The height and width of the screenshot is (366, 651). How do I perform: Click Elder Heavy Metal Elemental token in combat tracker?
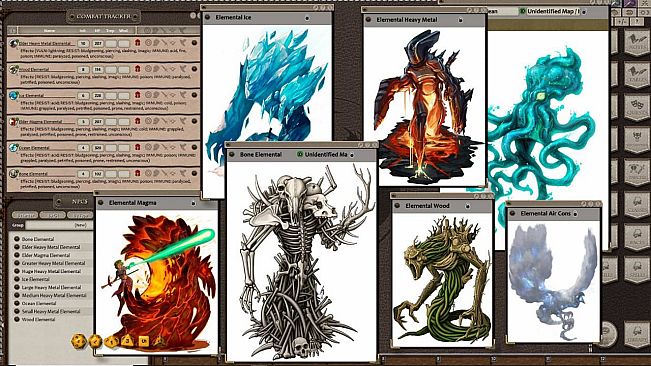(14, 43)
